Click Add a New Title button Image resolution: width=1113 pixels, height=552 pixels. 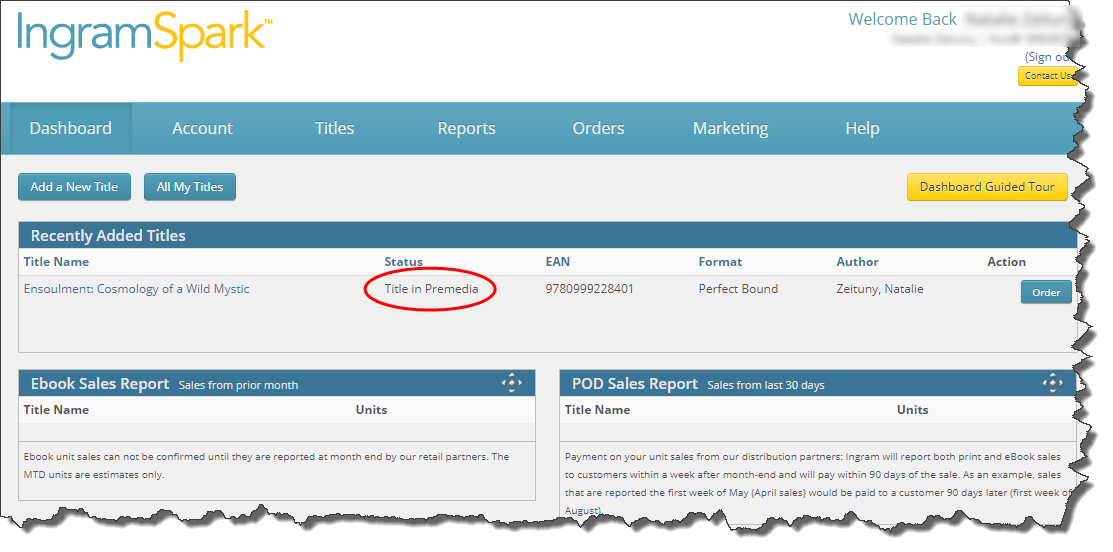pyautogui.click(x=75, y=187)
